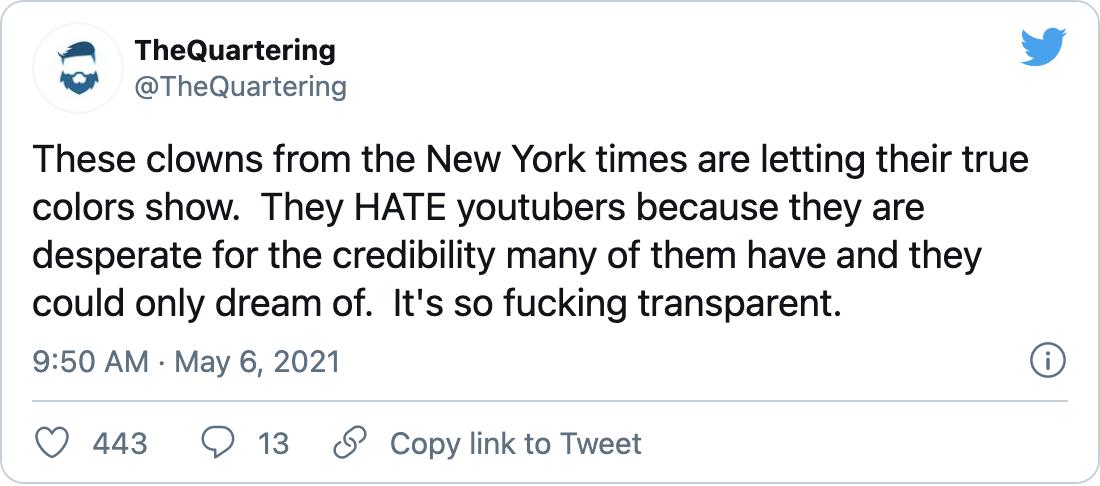Click the chain link icon
The image size is (1100, 486).
tap(350, 443)
